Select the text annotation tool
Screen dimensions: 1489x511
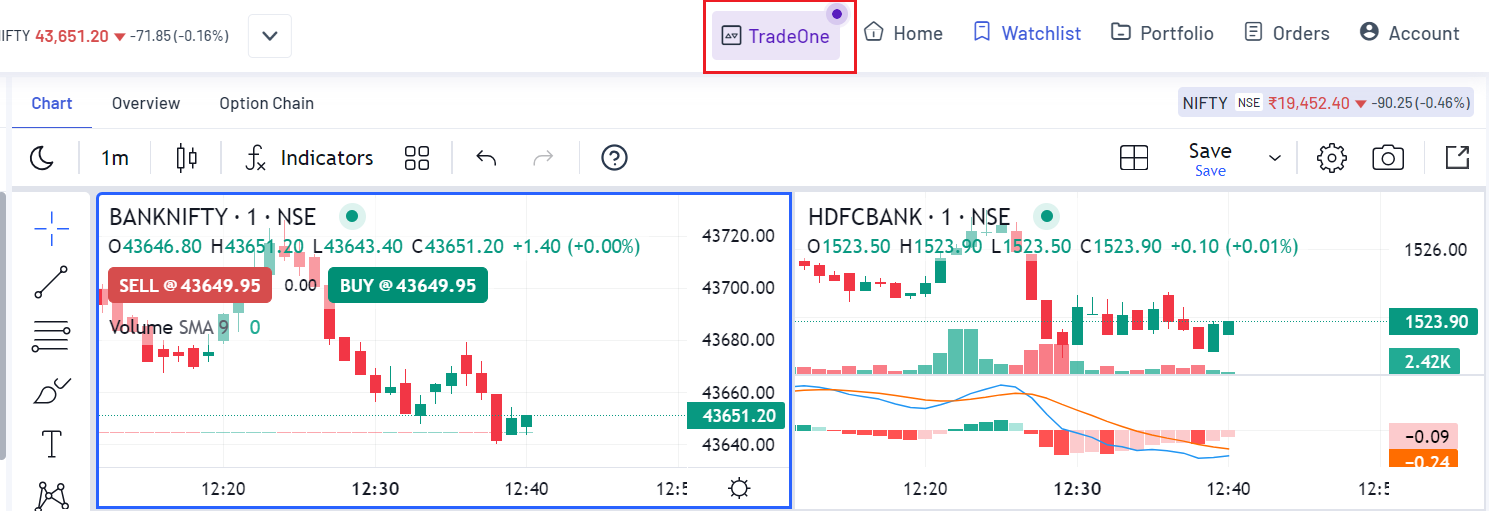click(x=51, y=443)
